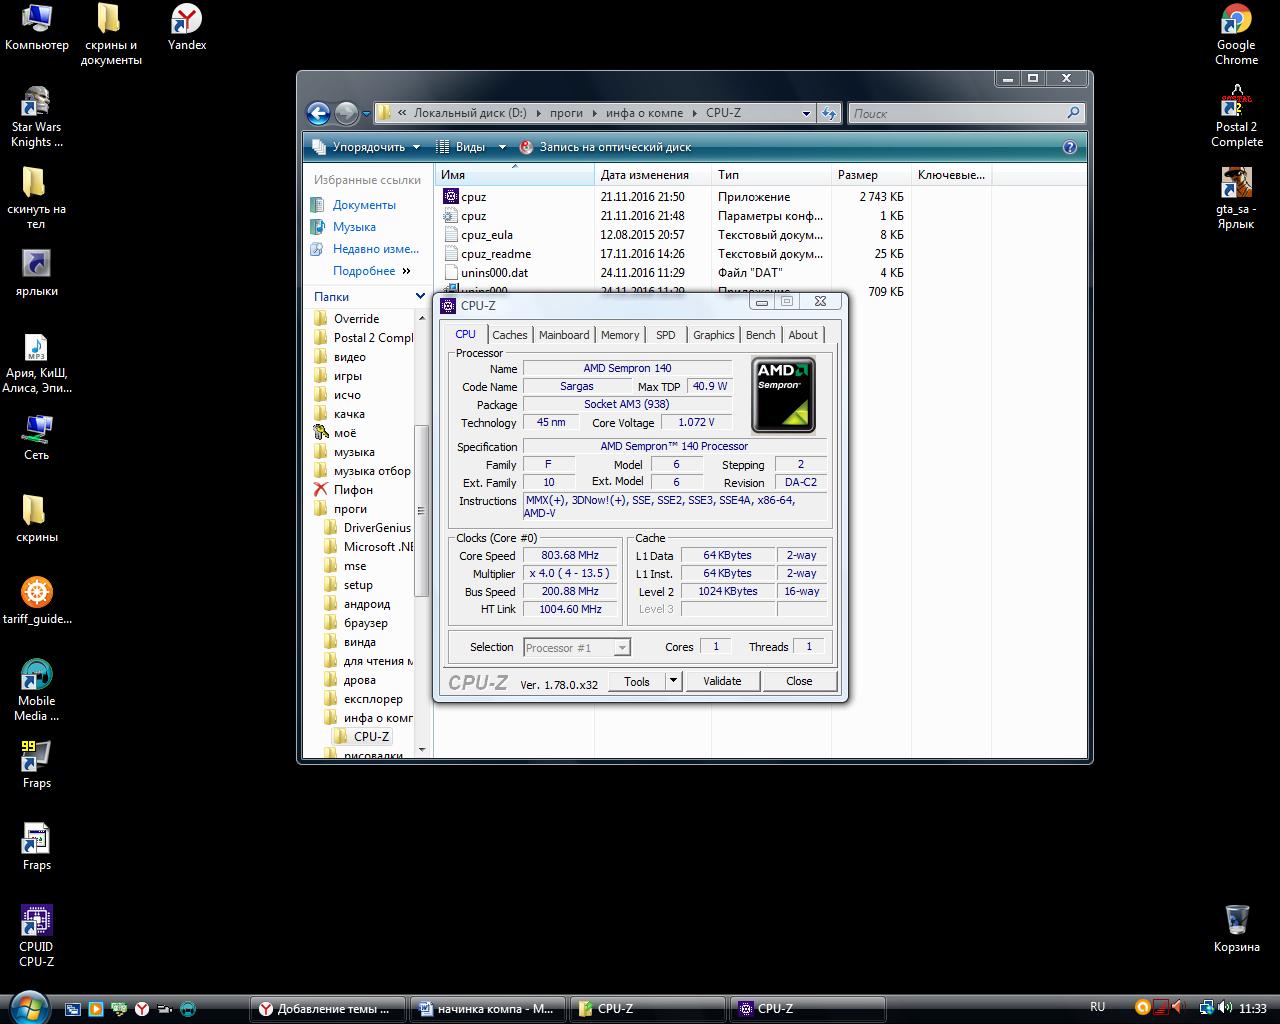The image size is (1280, 1024).
Task: Open the Processor #1 selection dropdown
Action: tap(577, 648)
